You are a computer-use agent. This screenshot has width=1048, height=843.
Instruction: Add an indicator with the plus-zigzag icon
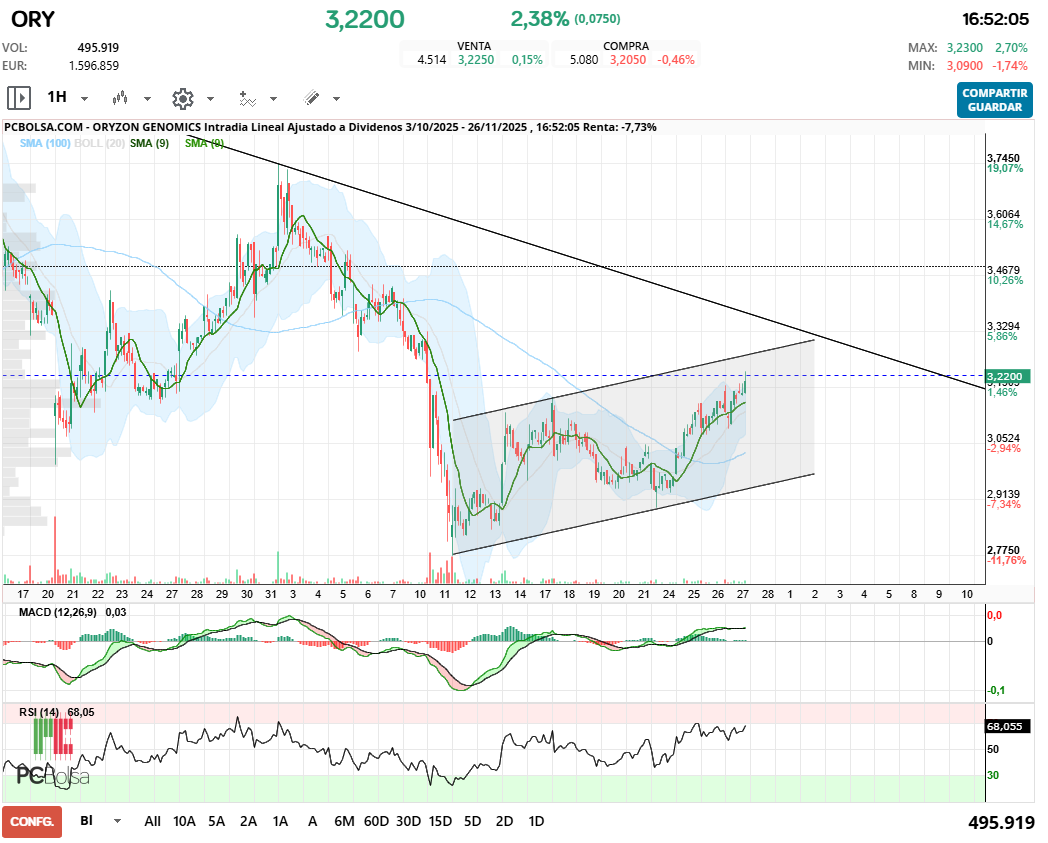(x=248, y=98)
